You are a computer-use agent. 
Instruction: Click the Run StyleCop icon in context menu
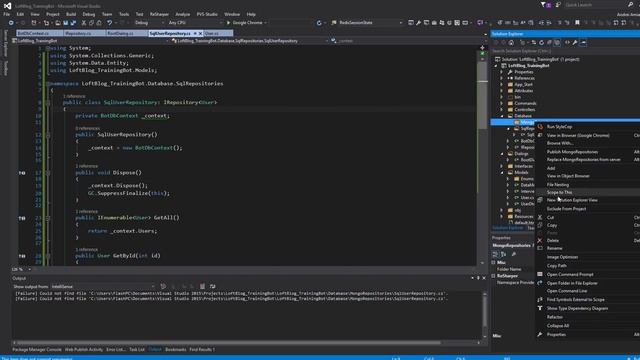[x=540, y=127]
